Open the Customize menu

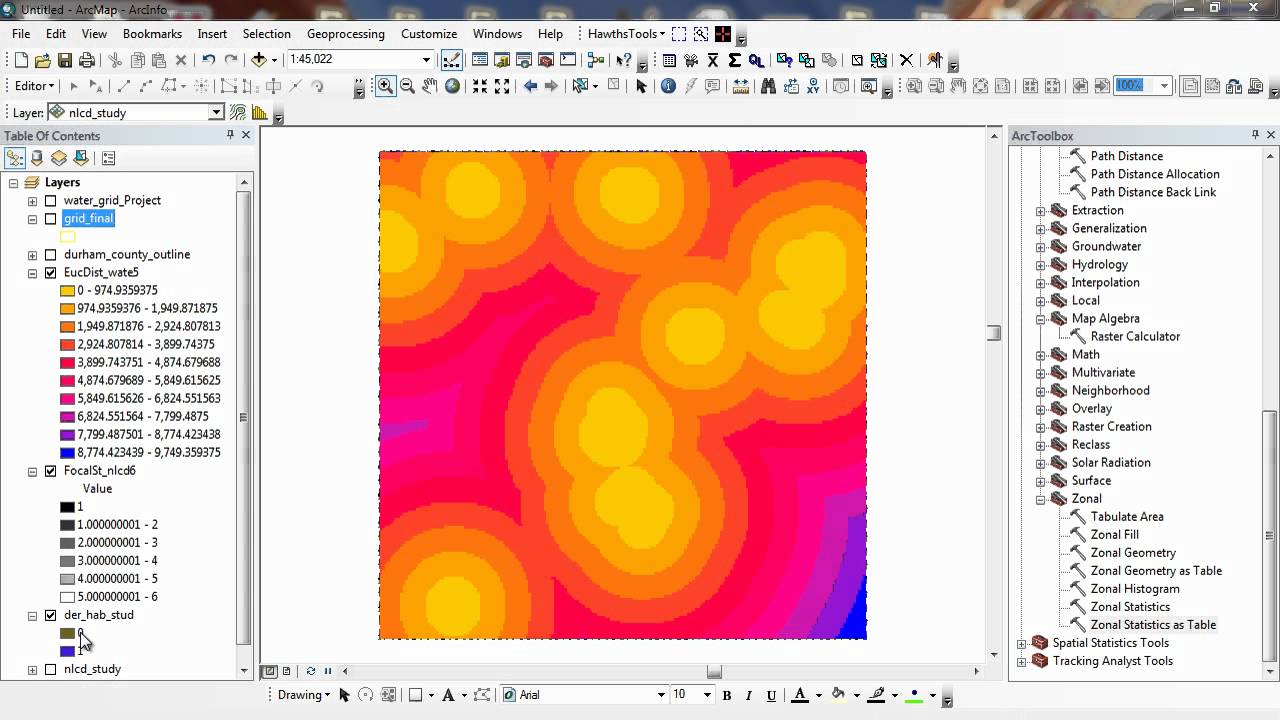pyautogui.click(x=429, y=34)
